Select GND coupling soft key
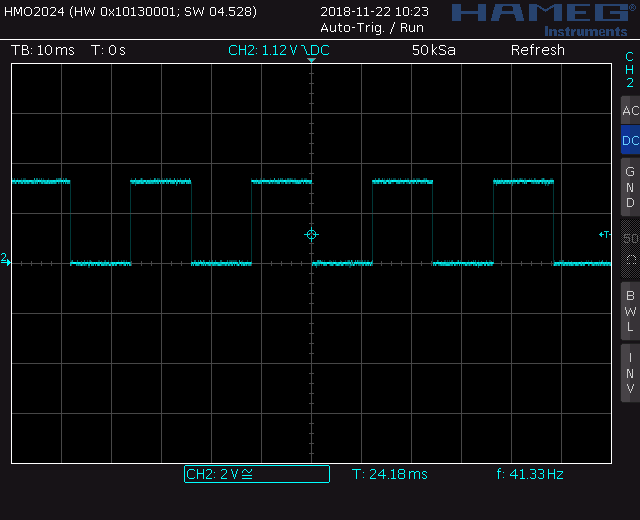640x520 pixels. point(630,187)
